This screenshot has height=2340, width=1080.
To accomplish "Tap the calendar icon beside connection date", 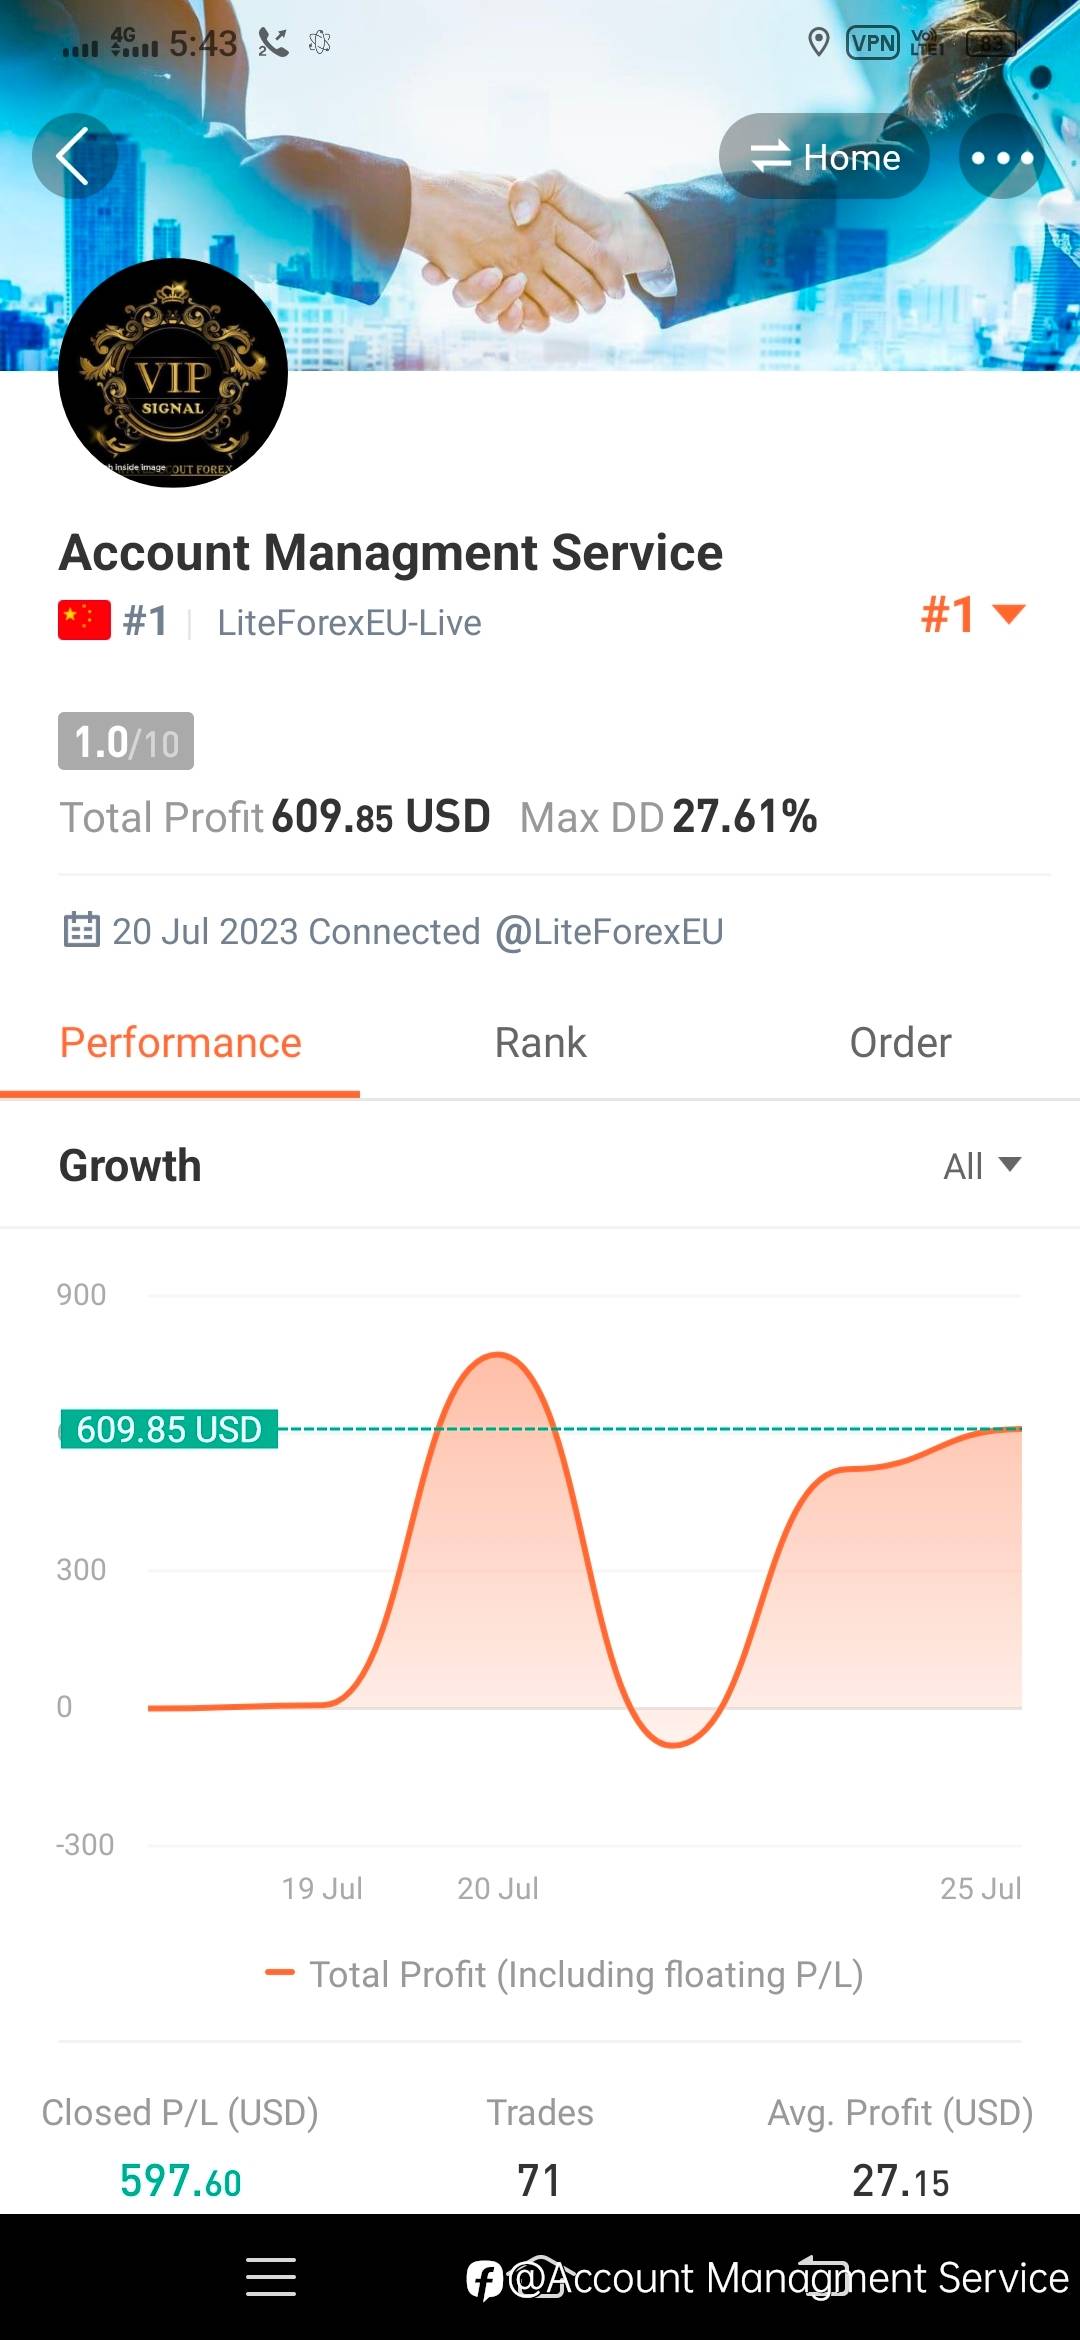I will 81,930.
